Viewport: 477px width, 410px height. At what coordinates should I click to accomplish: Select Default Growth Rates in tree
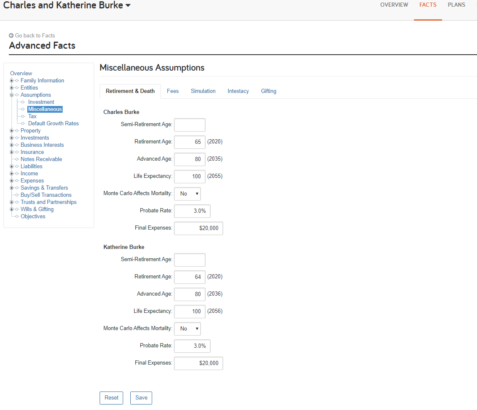[53, 123]
